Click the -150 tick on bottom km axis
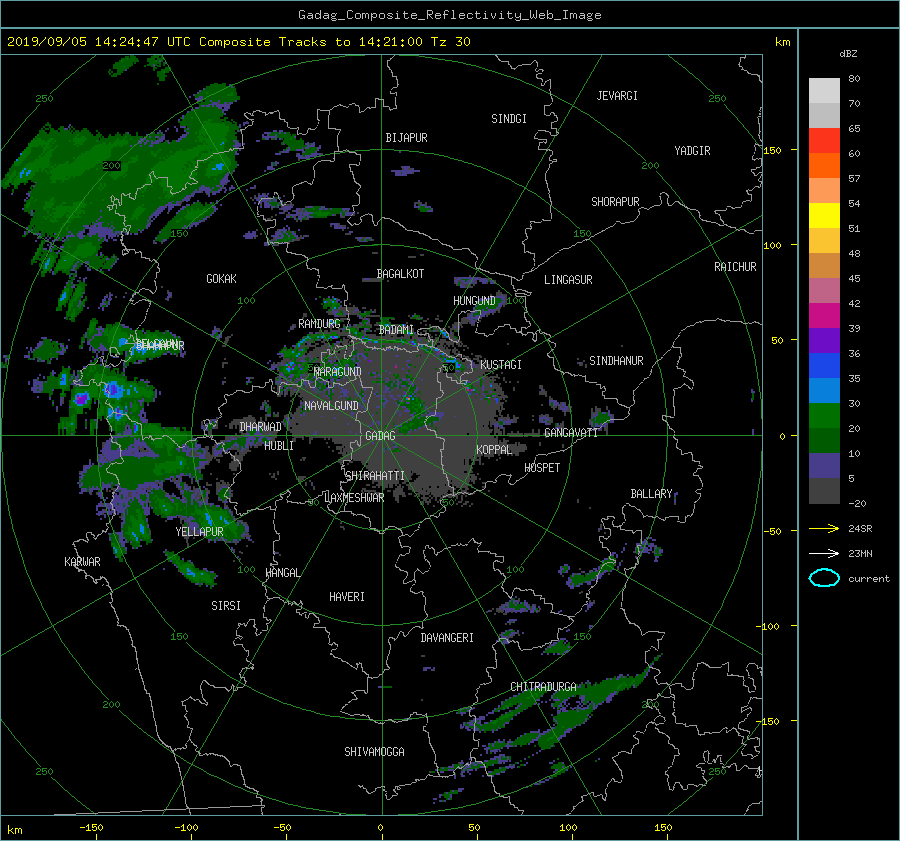This screenshot has height=841, width=900. pos(91,828)
